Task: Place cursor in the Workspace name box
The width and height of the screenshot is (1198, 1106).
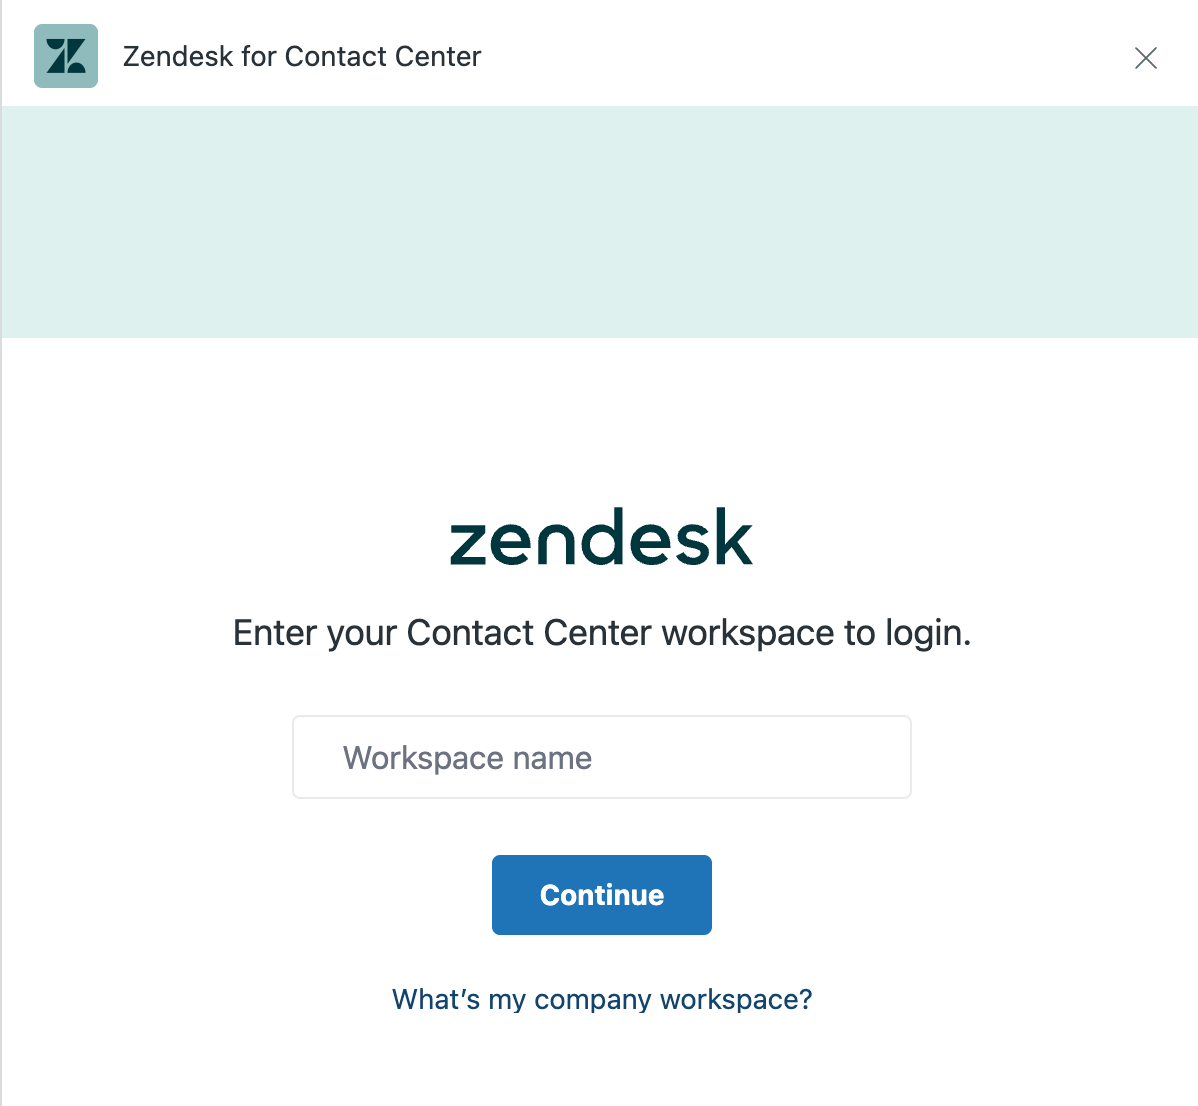Action: point(601,757)
